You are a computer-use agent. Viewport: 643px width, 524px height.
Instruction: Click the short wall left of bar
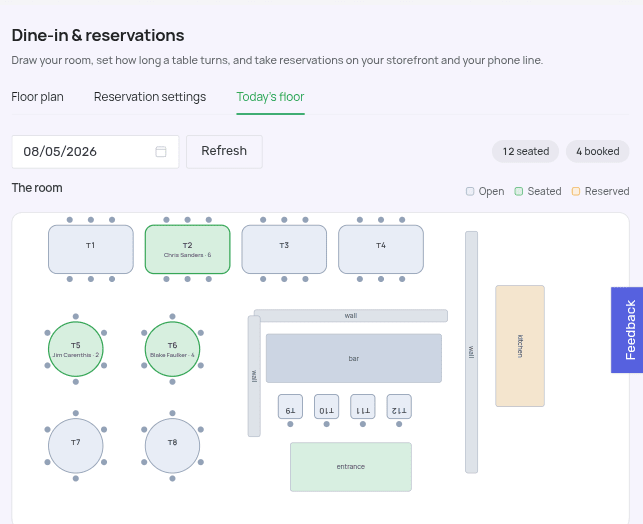pyautogui.click(x=254, y=376)
